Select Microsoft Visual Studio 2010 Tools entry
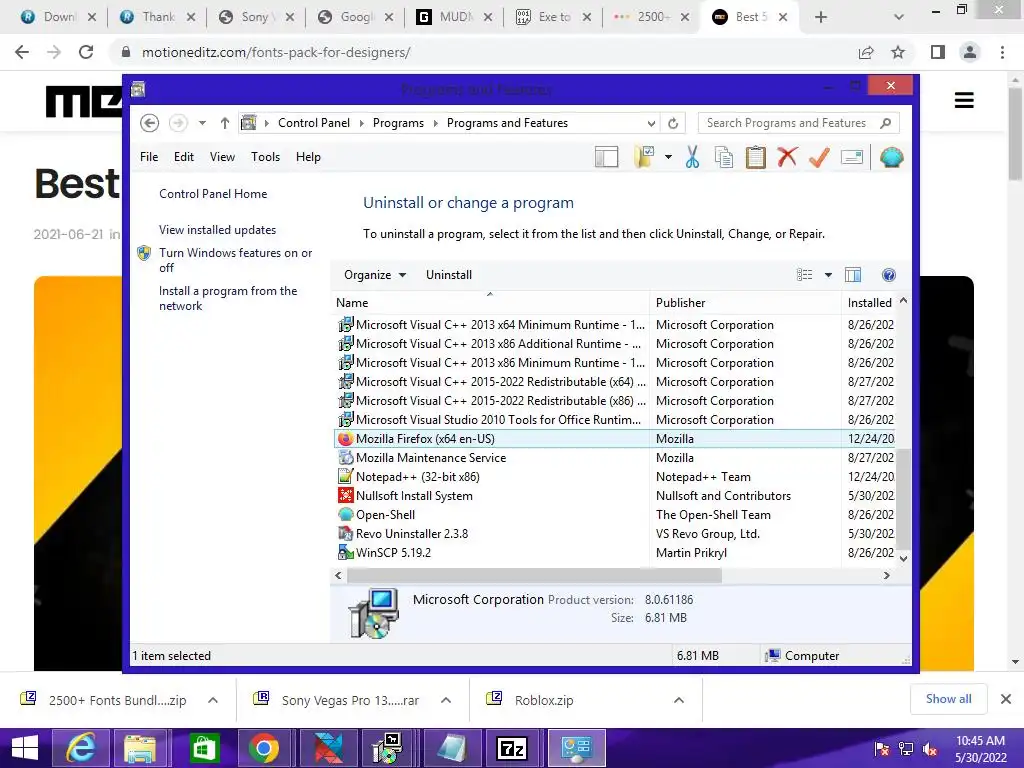Image resolution: width=1024 pixels, height=768 pixels. 614,420
